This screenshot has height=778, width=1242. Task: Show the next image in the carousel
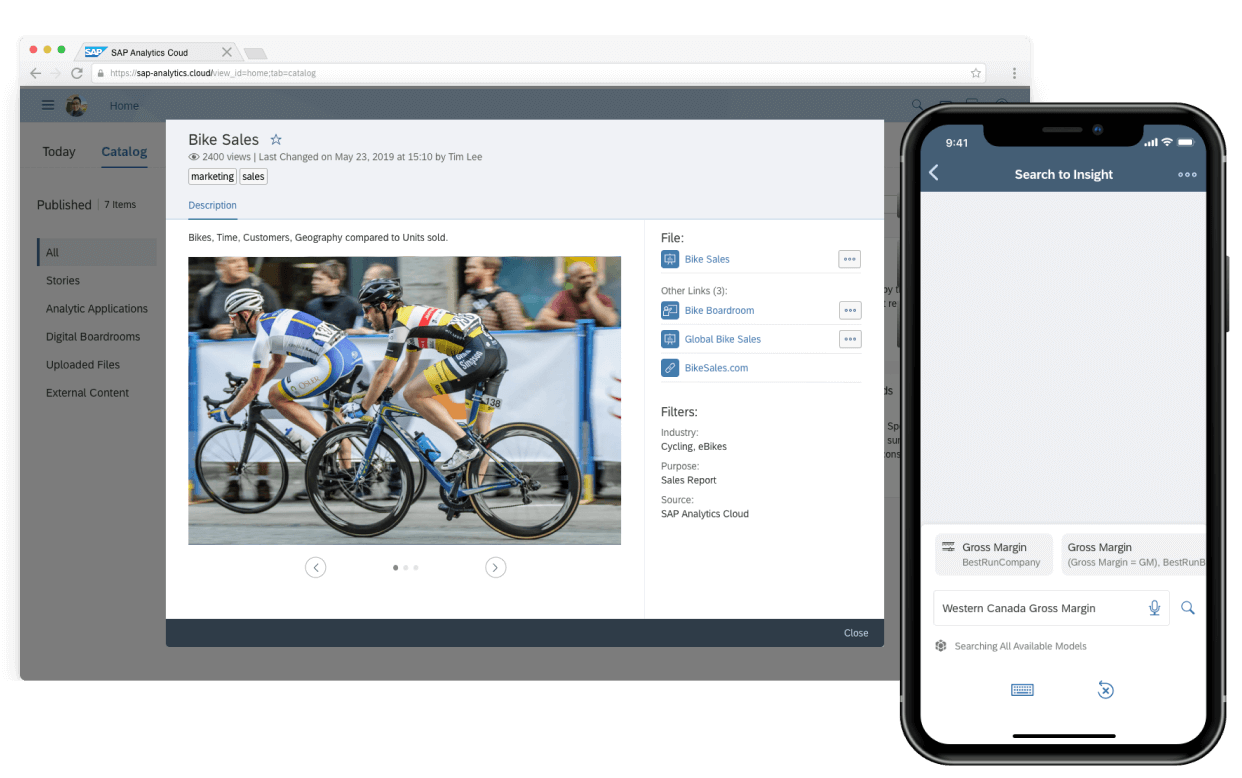point(495,568)
